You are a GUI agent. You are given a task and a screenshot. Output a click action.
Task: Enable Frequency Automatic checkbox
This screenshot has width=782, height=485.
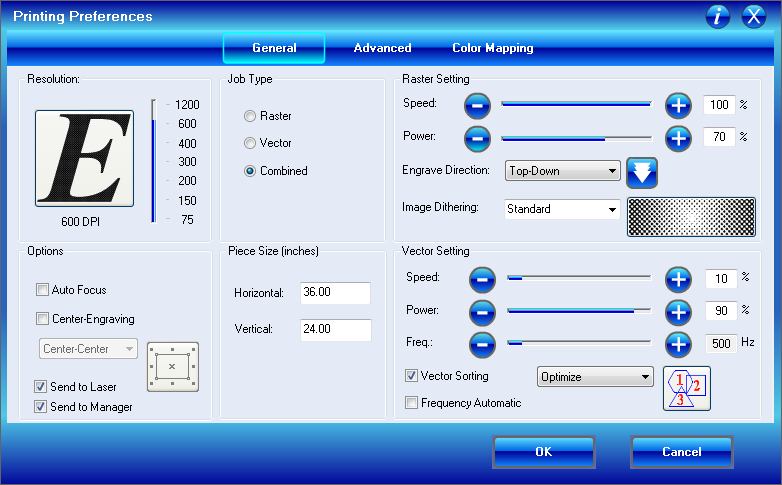click(x=411, y=403)
